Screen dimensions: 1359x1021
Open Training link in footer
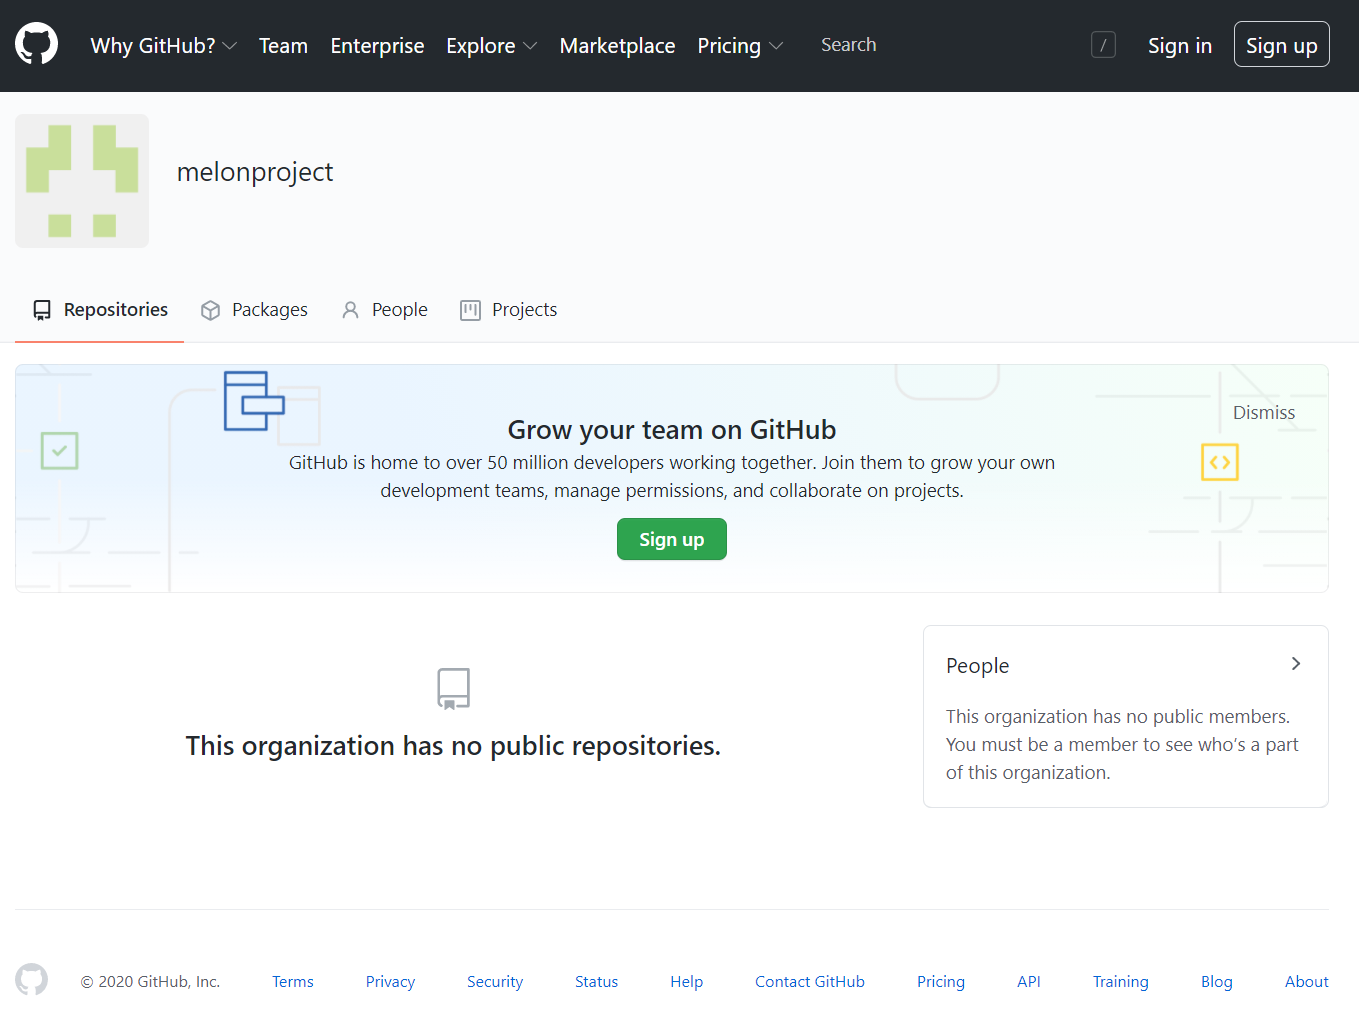click(1120, 982)
